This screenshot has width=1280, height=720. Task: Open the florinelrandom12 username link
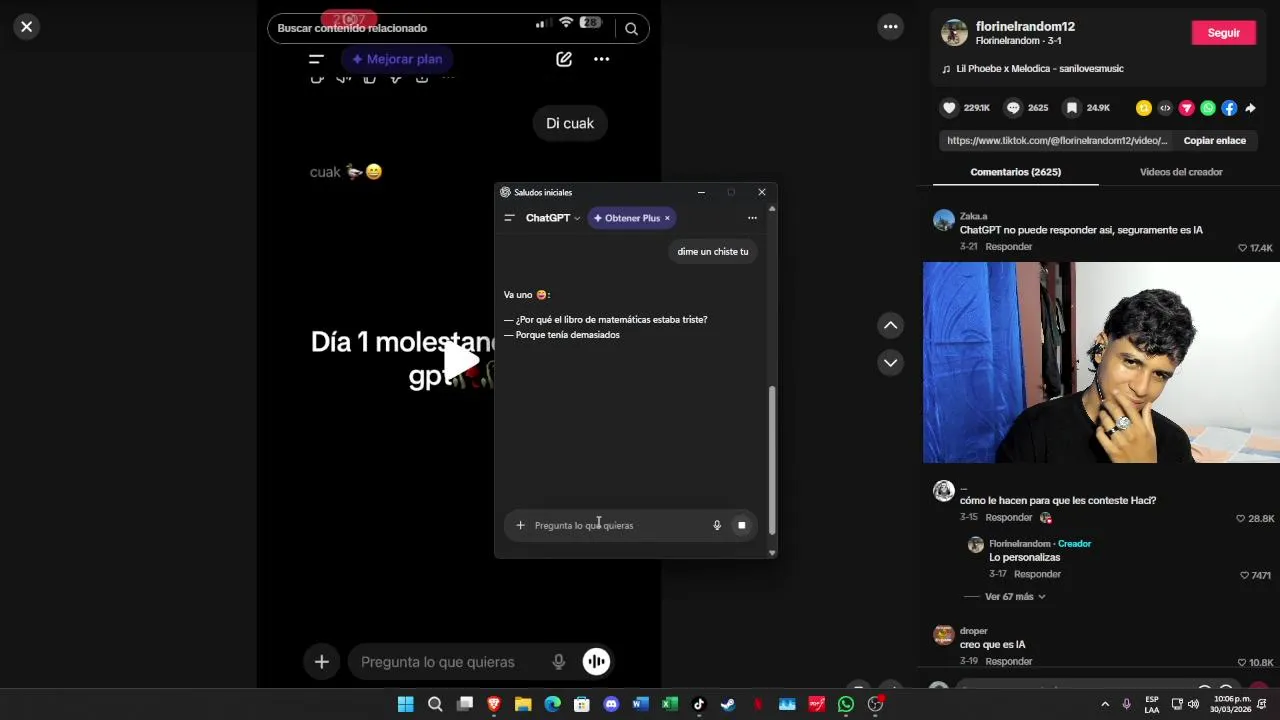pos(1025,26)
